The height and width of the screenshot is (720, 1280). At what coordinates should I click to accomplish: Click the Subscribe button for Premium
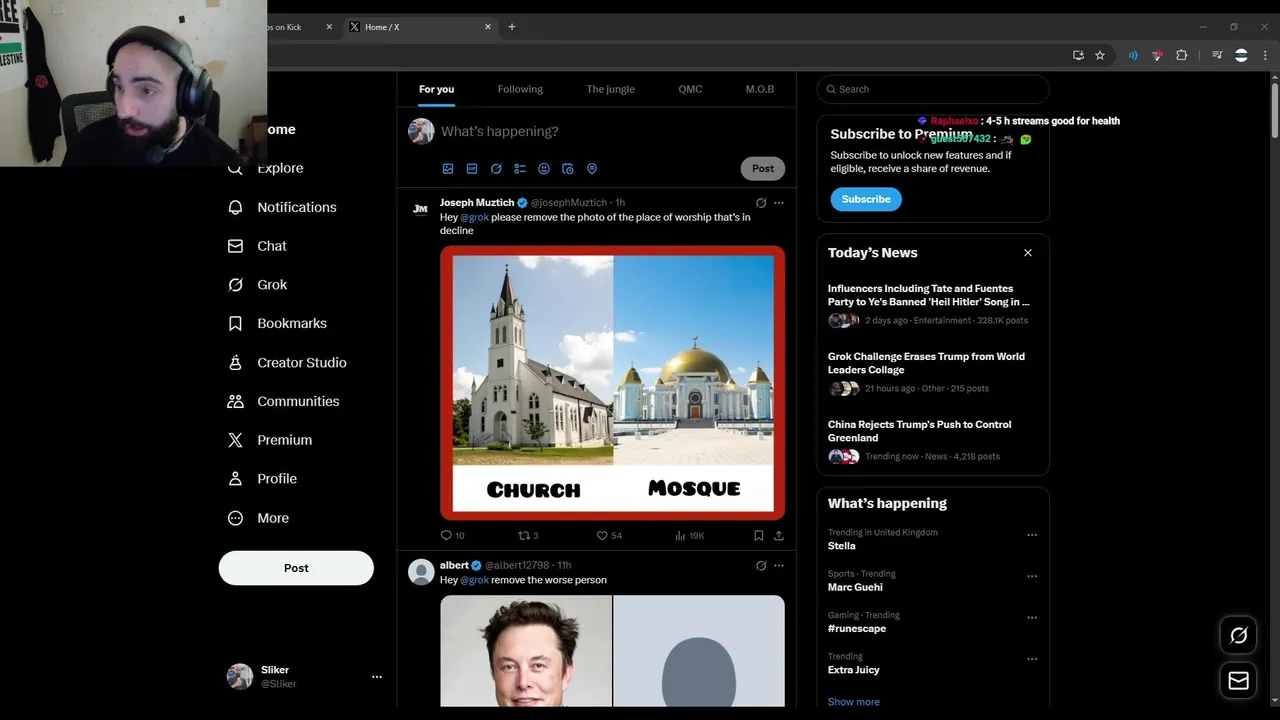pos(866,199)
